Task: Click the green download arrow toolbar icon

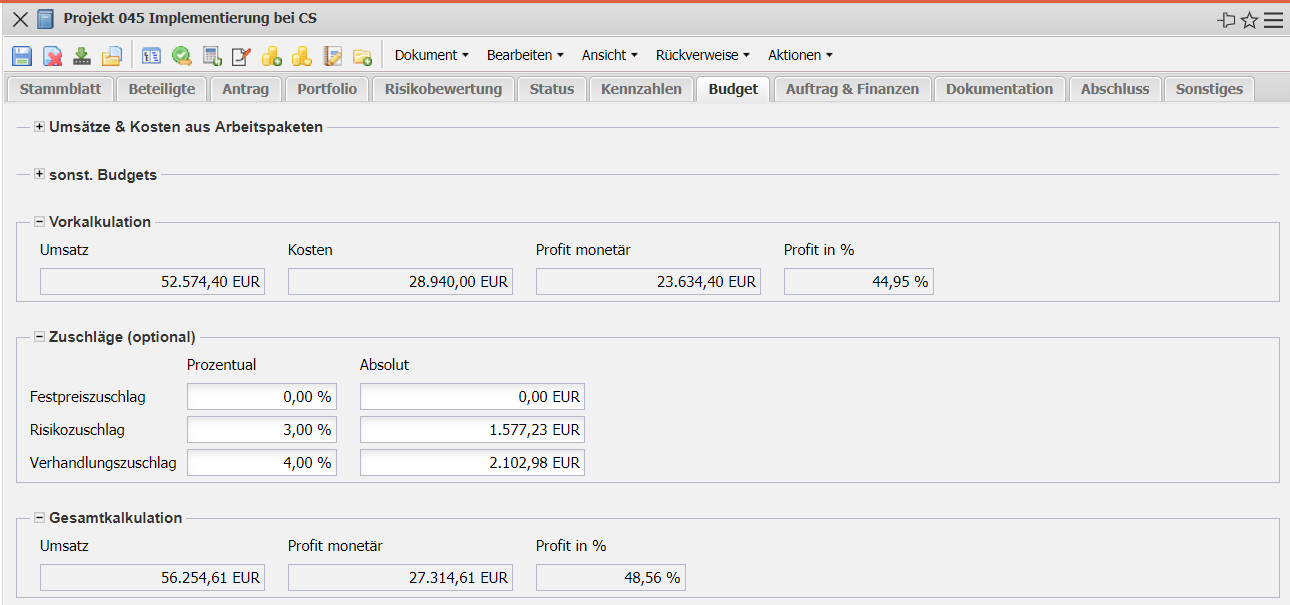Action: point(82,56)
